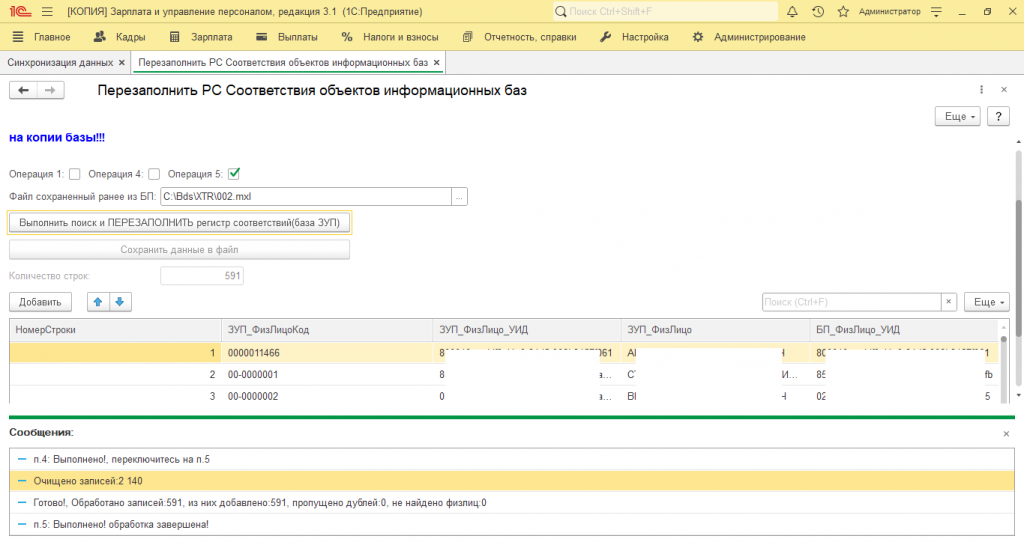Viewport: 1024px width, 545px height.
Task: Open the Отчетность, справки section
Action: coord(520,37)
